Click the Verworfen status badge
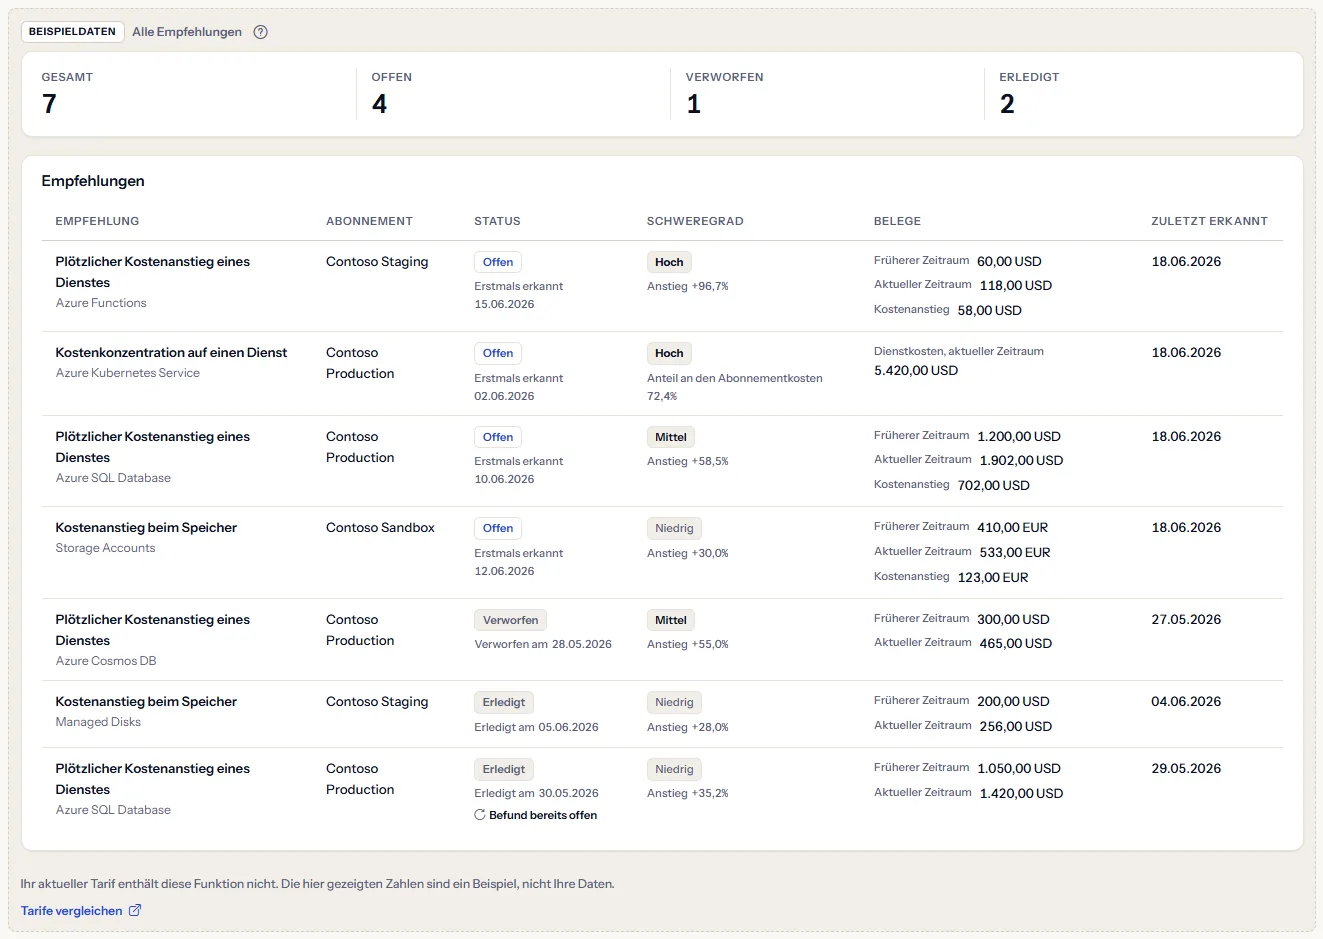Screen dimensions: 1323x939 point(510,620)
